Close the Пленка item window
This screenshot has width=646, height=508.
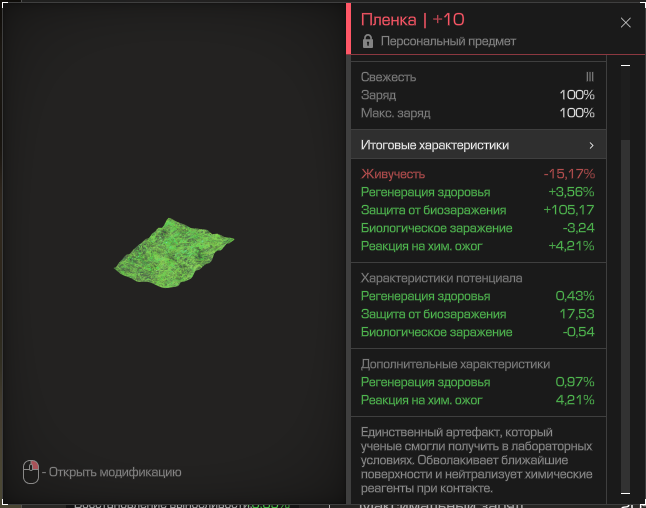pos(625,23)
